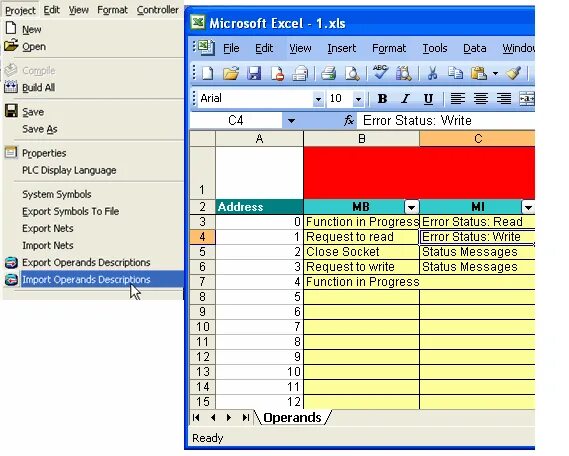Click the Save floppy icon in Excel toolbar
The image size is (569, 456).
254,73
